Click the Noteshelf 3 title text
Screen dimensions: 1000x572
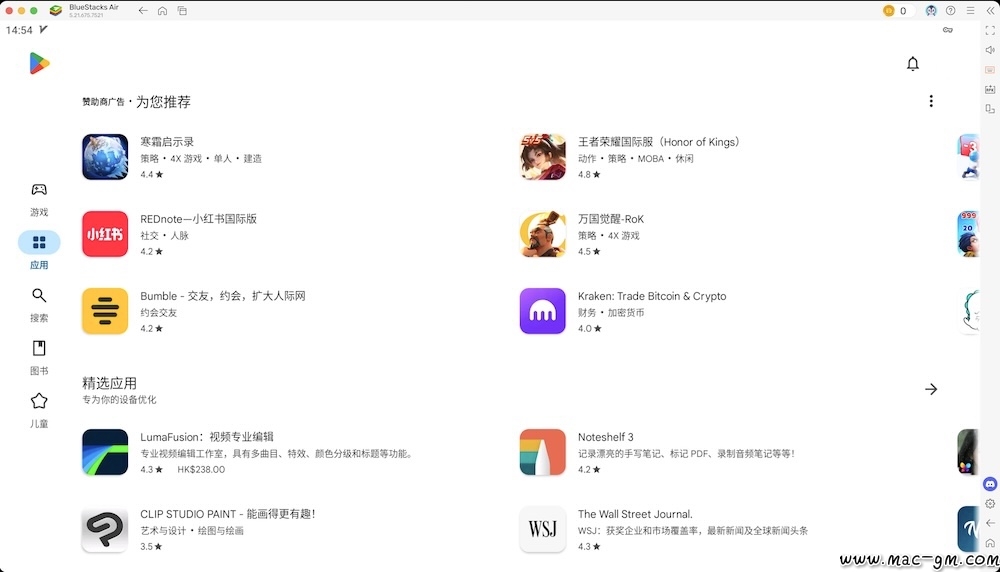click(605, 437)
